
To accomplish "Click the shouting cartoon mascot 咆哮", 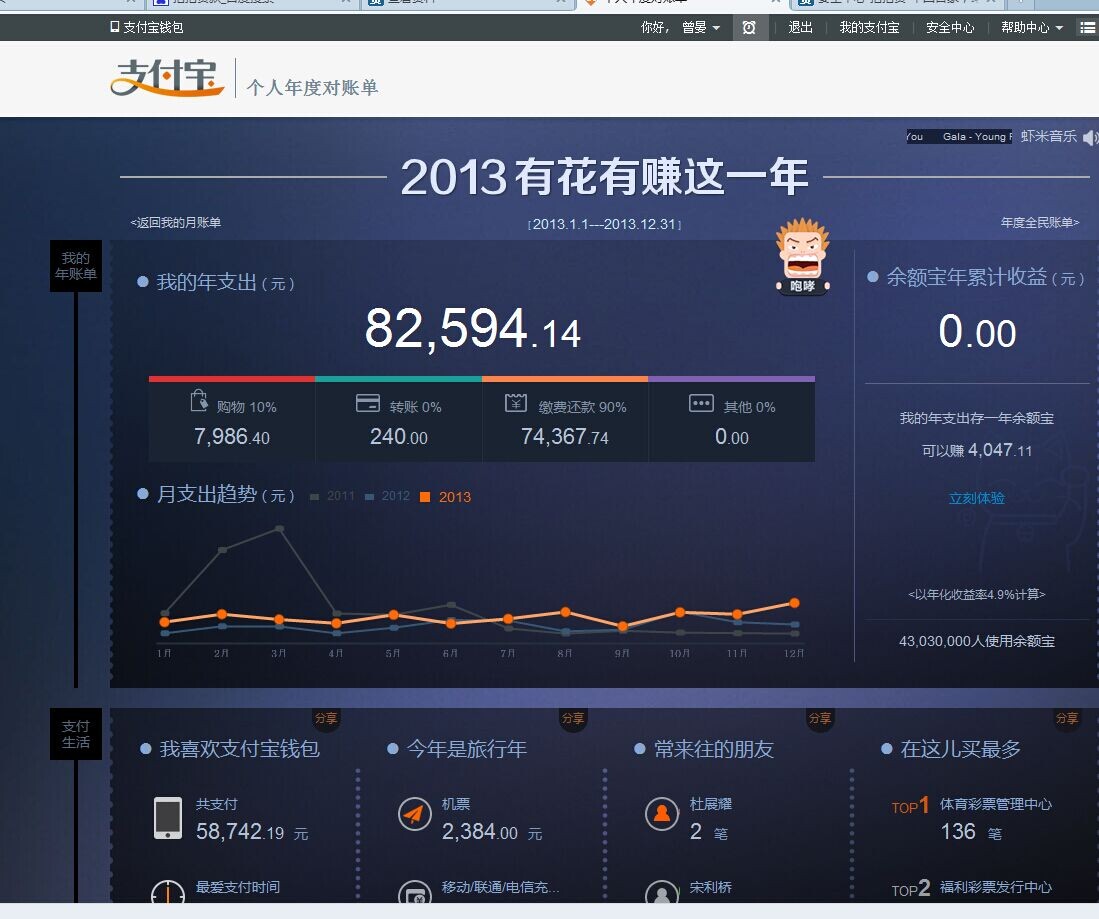I will point(803,256).
